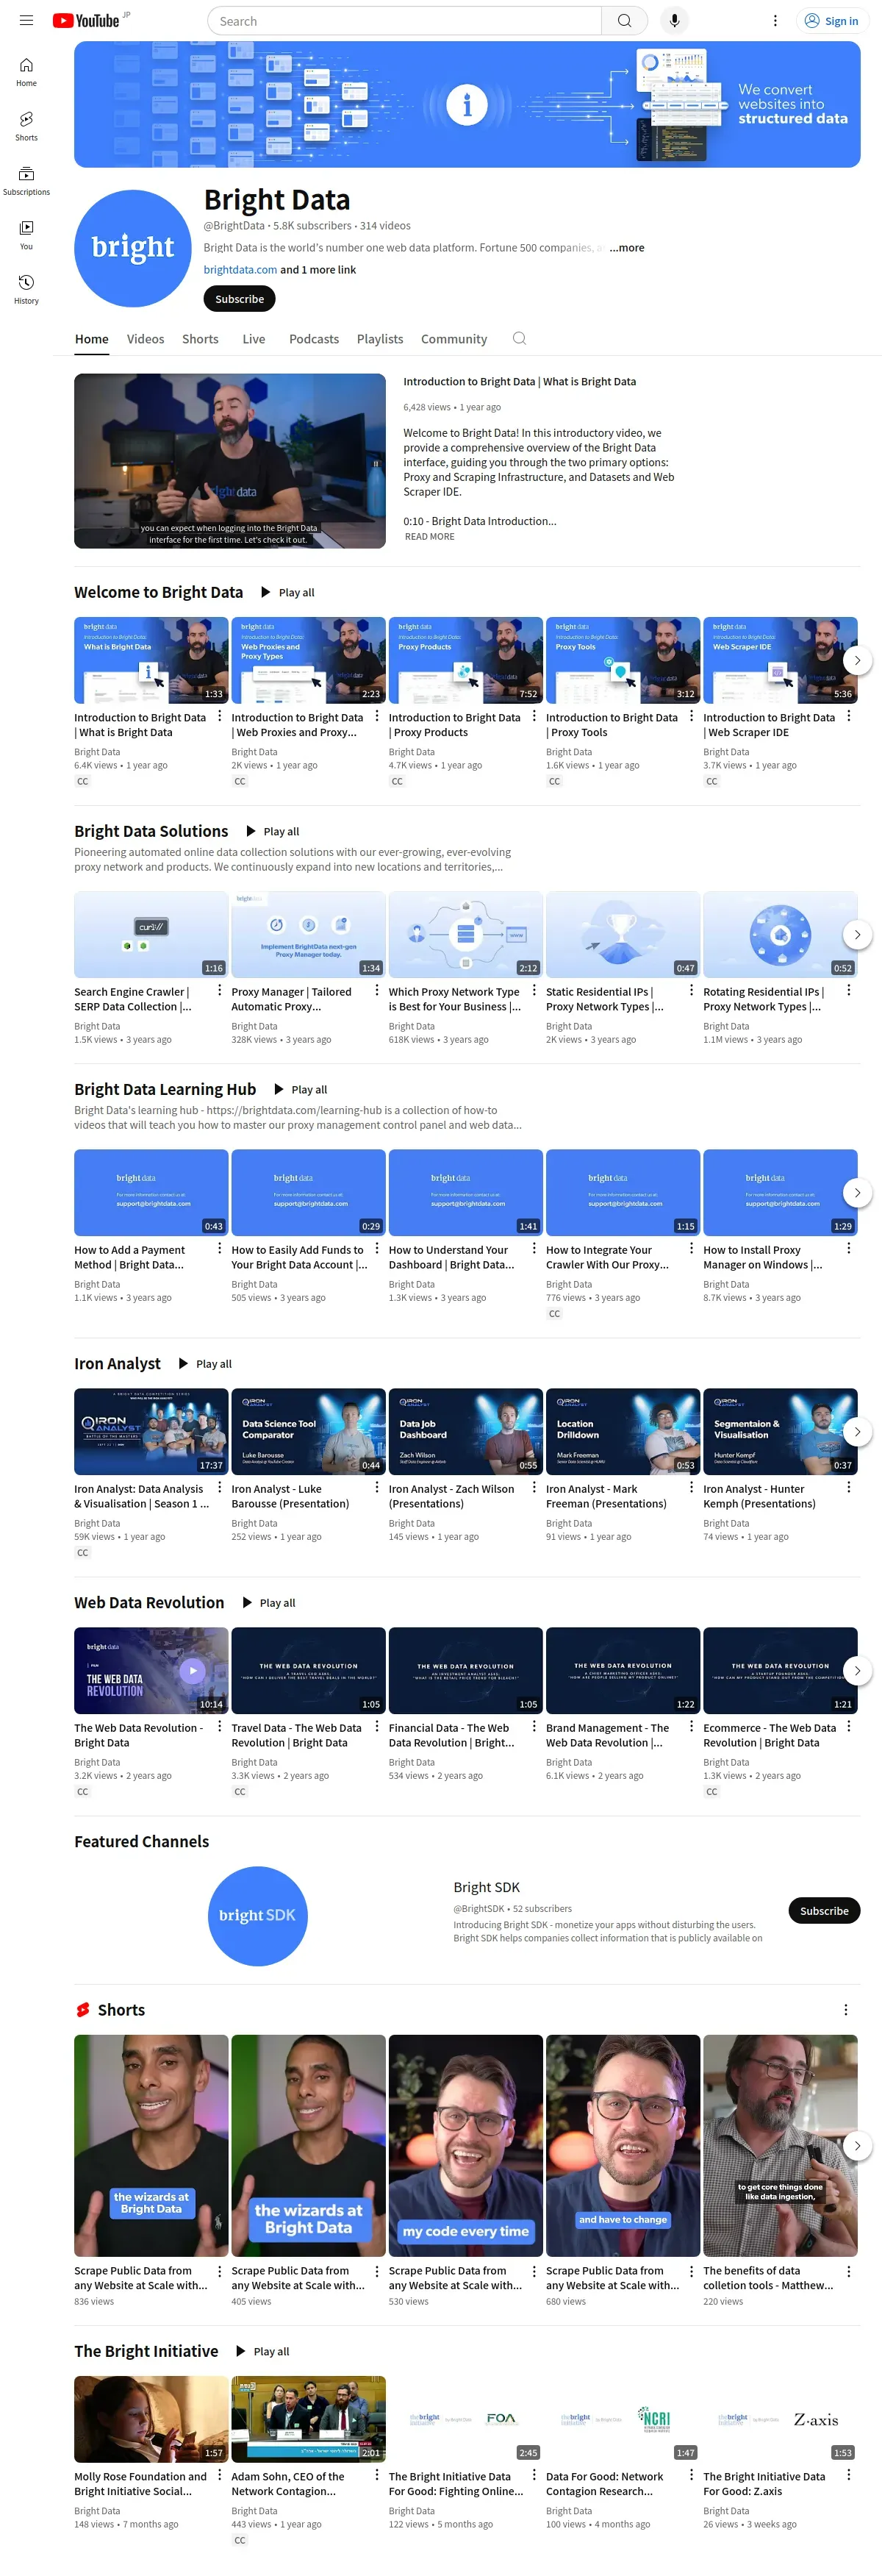Viewport: 882px width, 2576px height.
Task: Open options for The Web Data Revolution video
Action: (220, 1726)
